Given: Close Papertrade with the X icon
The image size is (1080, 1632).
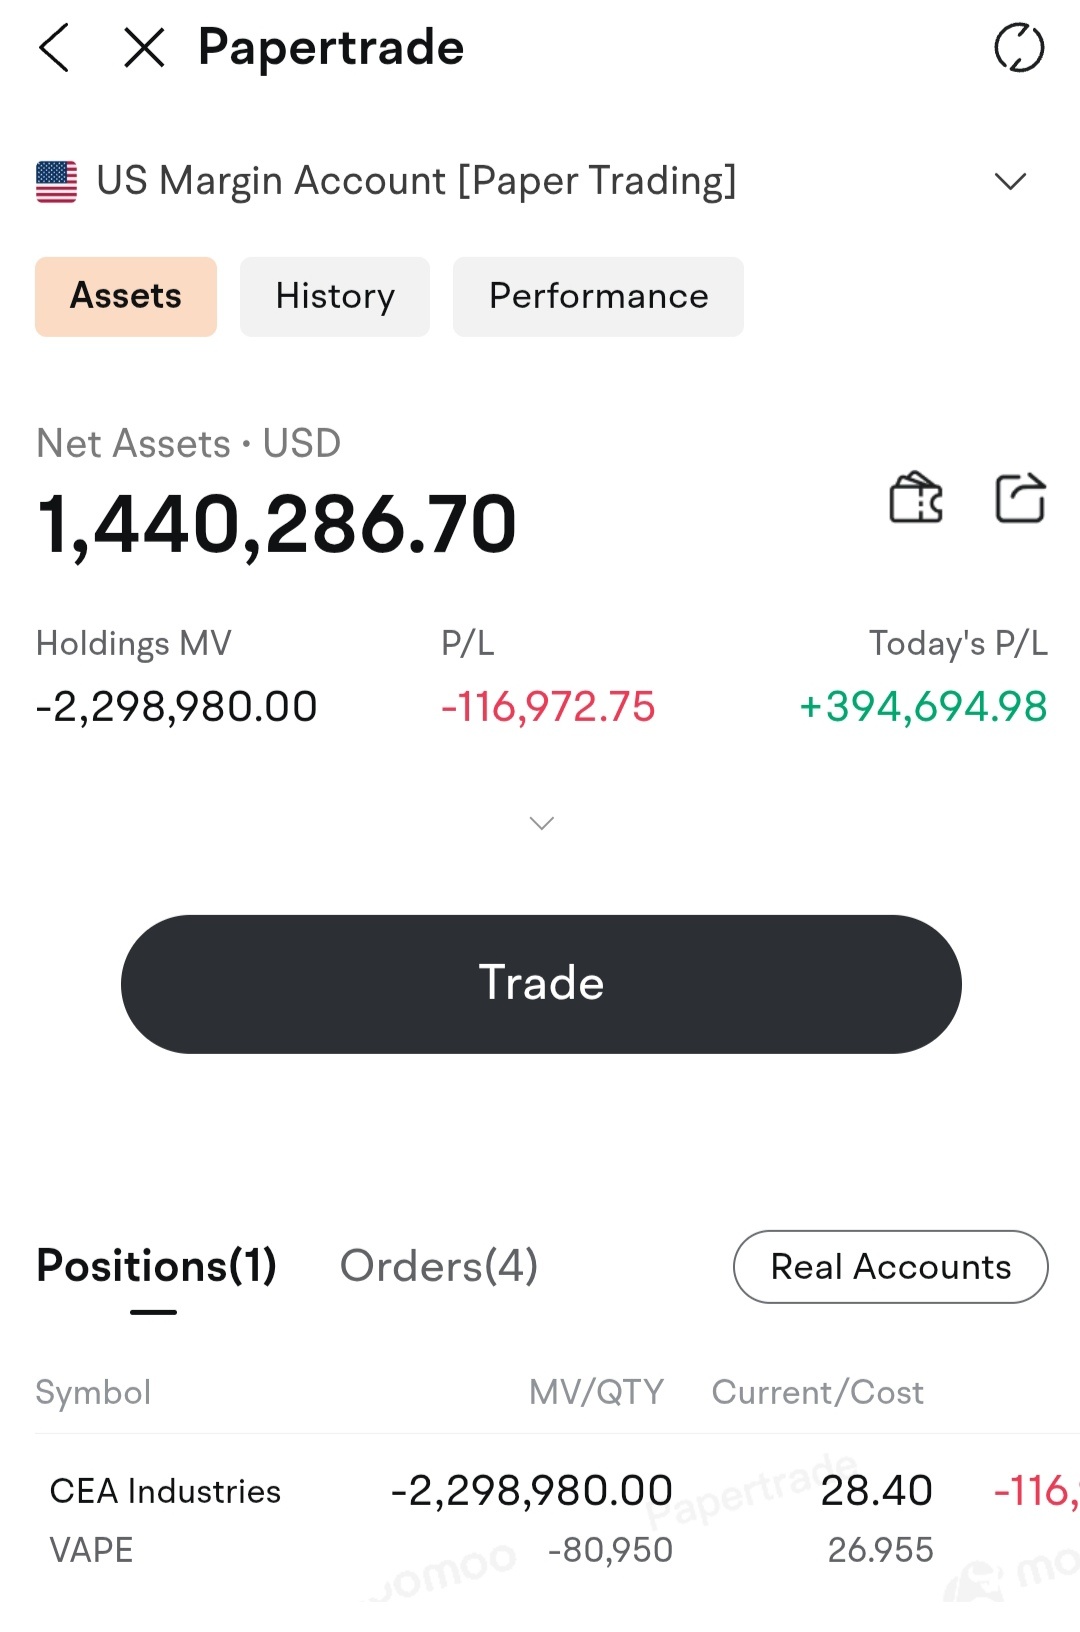Looking at the screenshot, I should pyautogui.click(x=144, y=47).
